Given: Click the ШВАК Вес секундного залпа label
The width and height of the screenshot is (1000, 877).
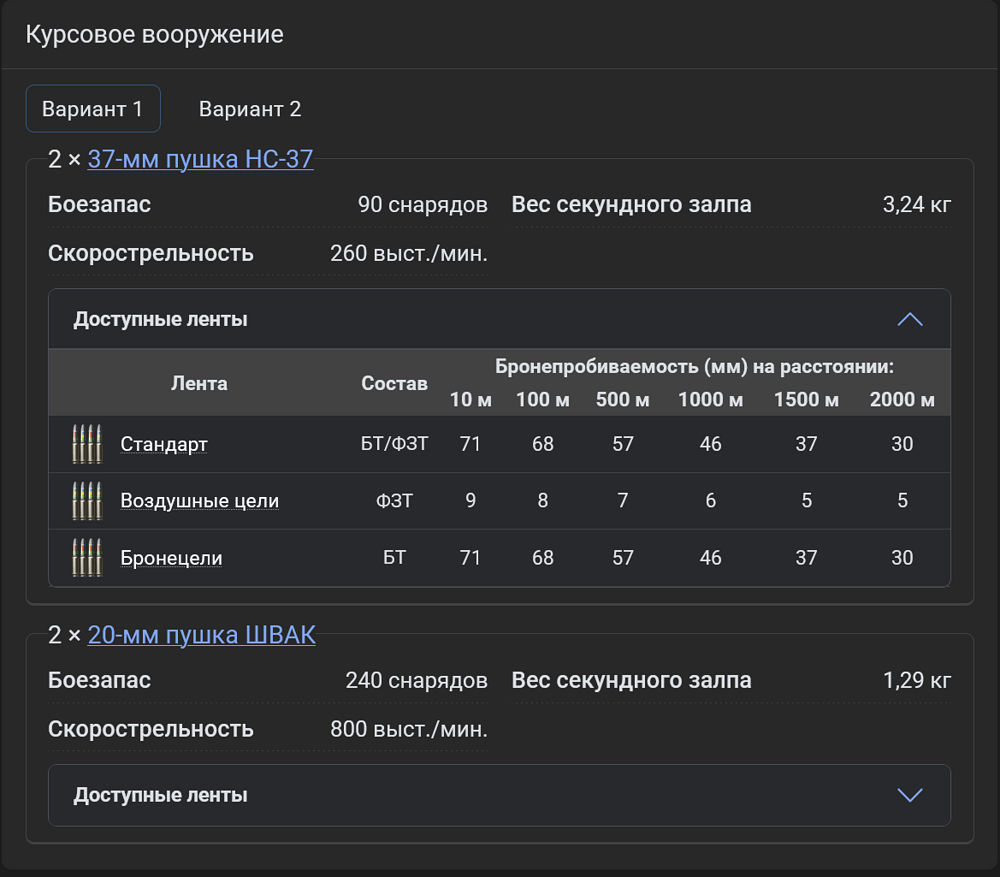Looking at the screenshot, I should [x=631, y=681].
